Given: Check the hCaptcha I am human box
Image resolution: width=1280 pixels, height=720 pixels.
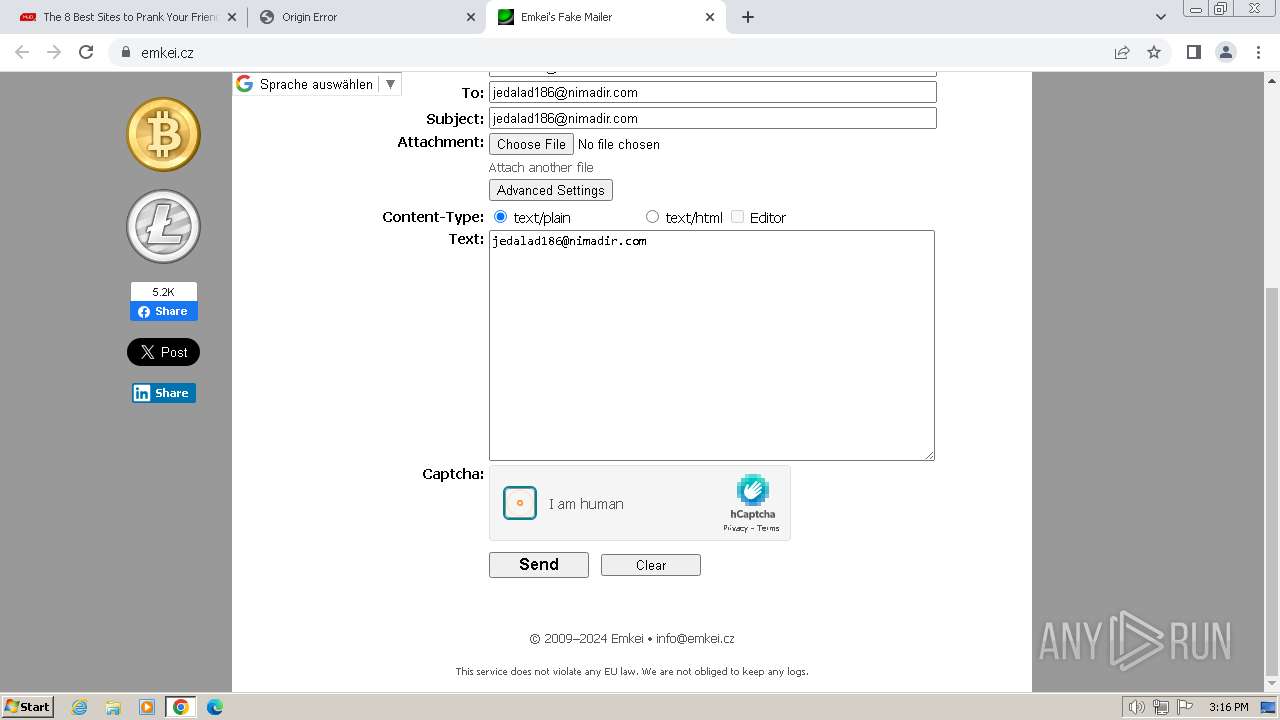Looking at the screenshot, I should [520, 503].
